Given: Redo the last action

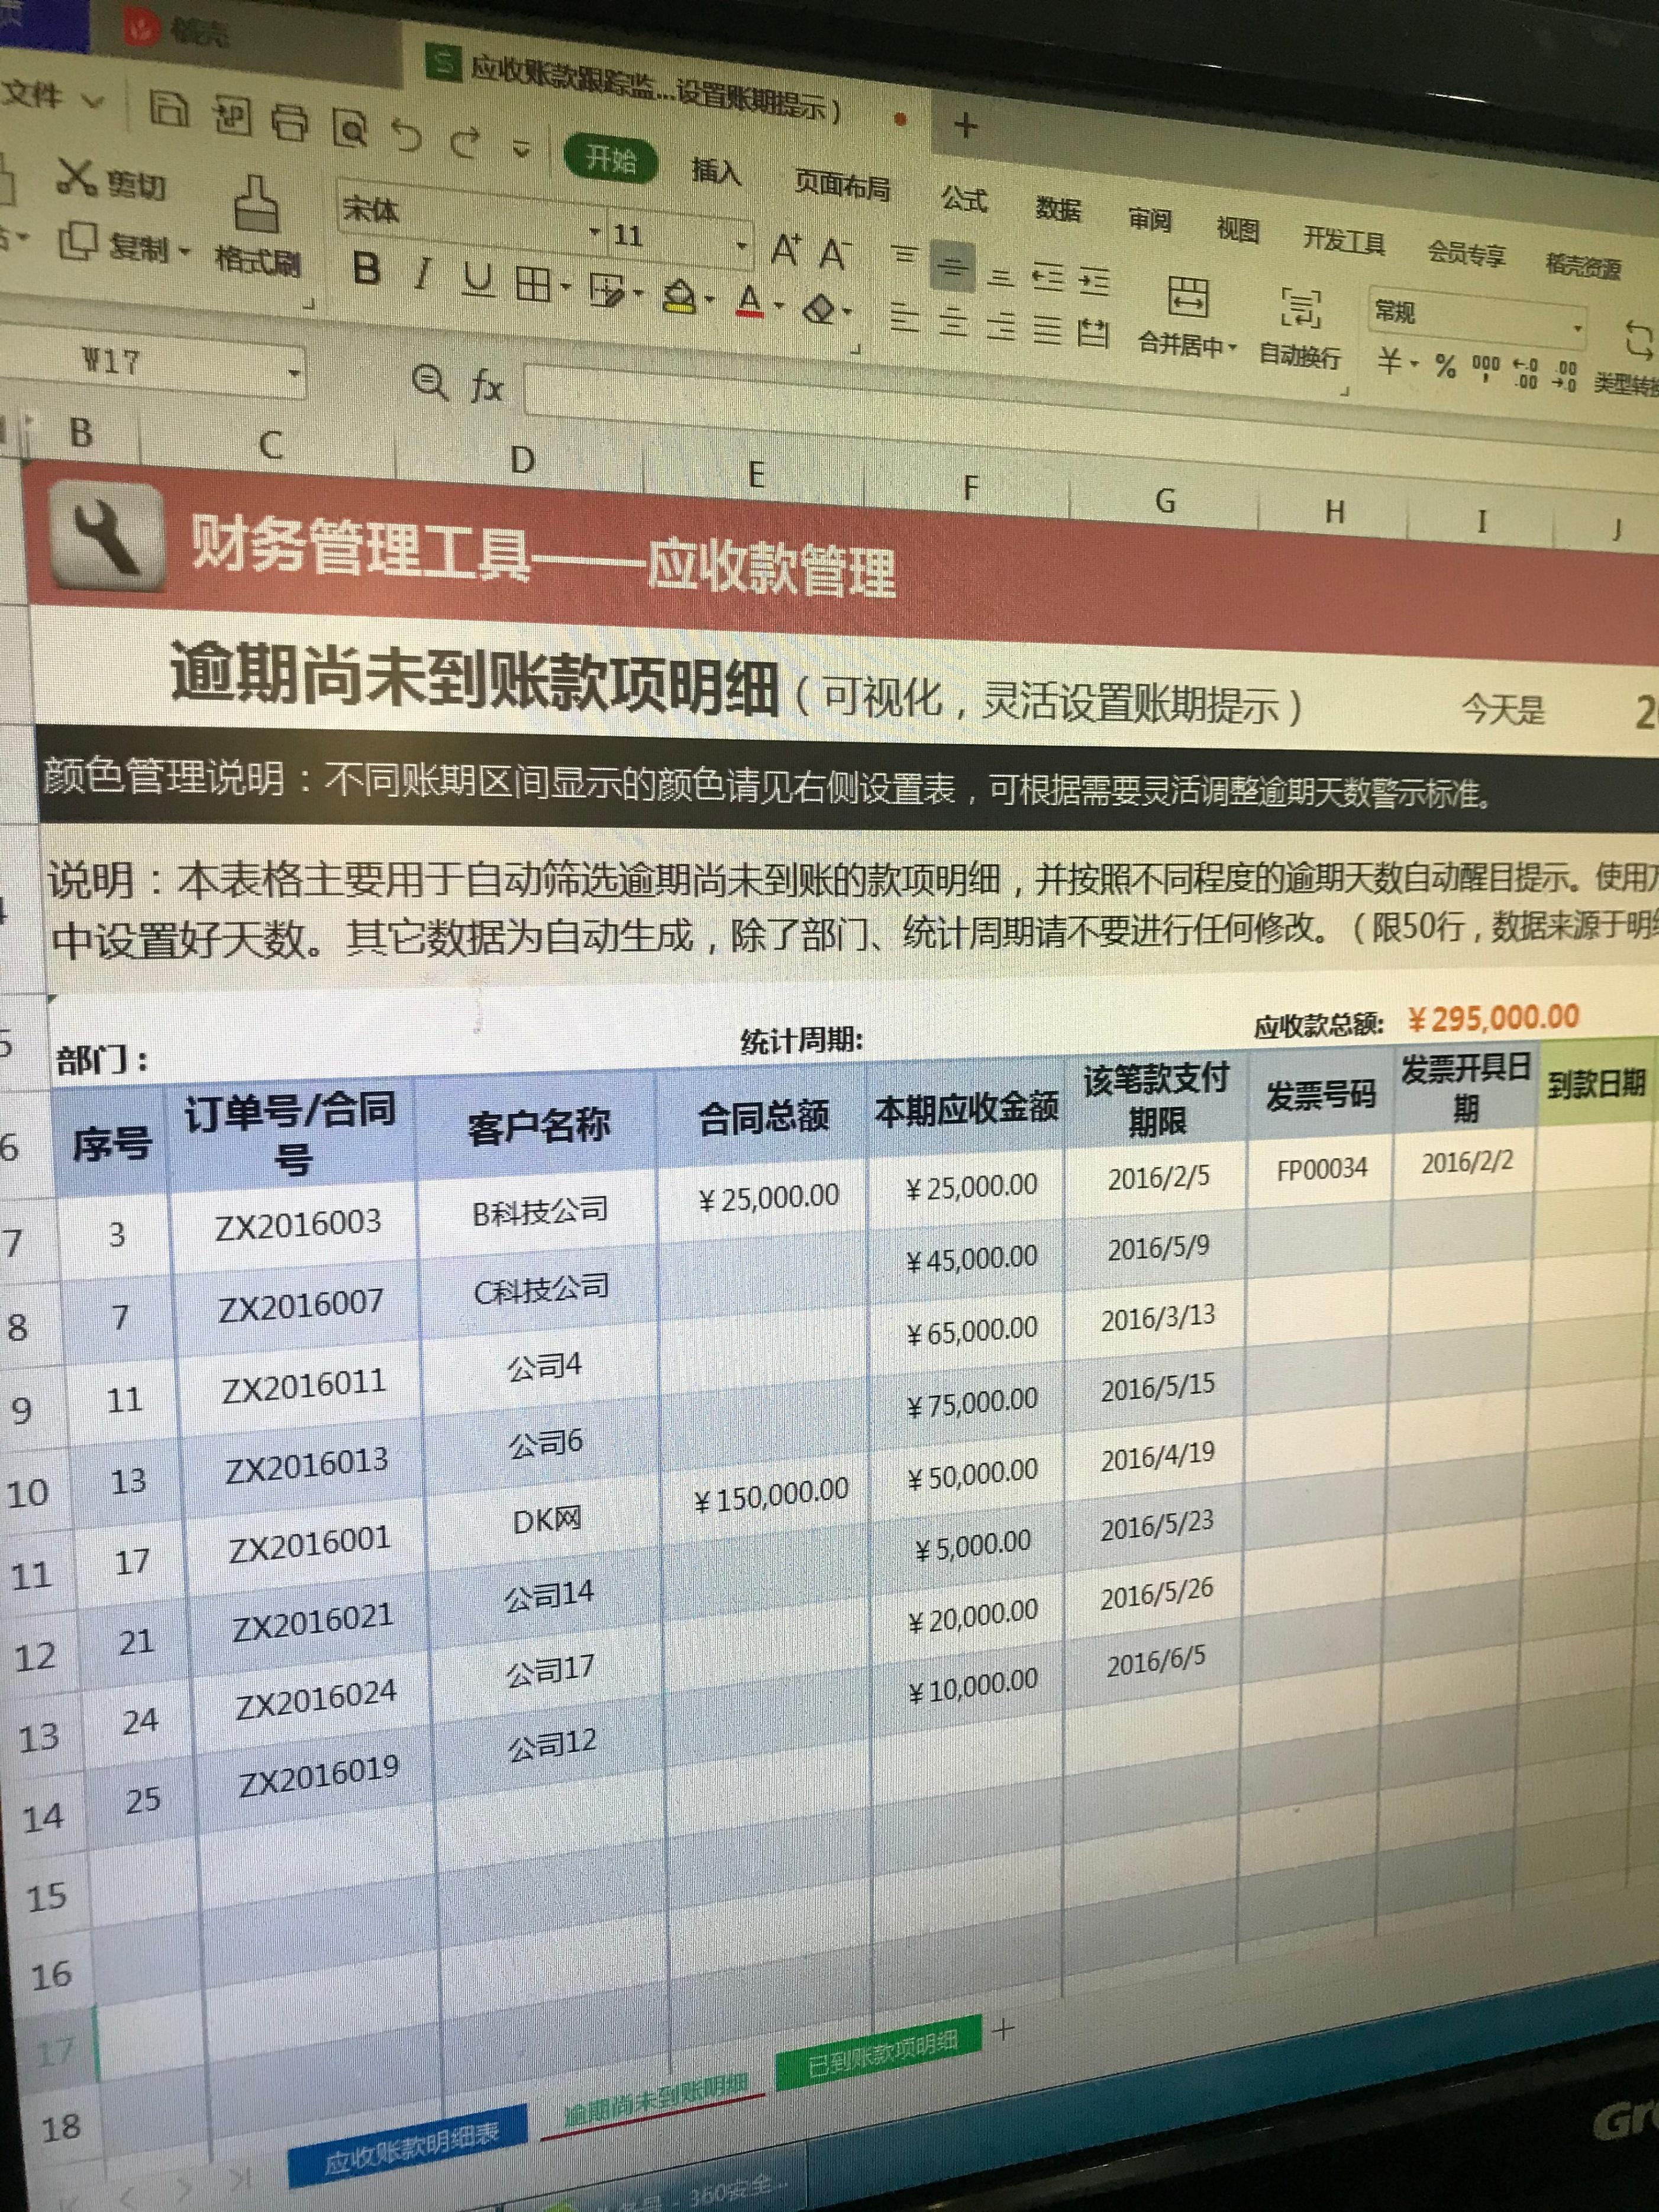Looking at the screenshot, I should pyautogui.click(x=464, y=142).
